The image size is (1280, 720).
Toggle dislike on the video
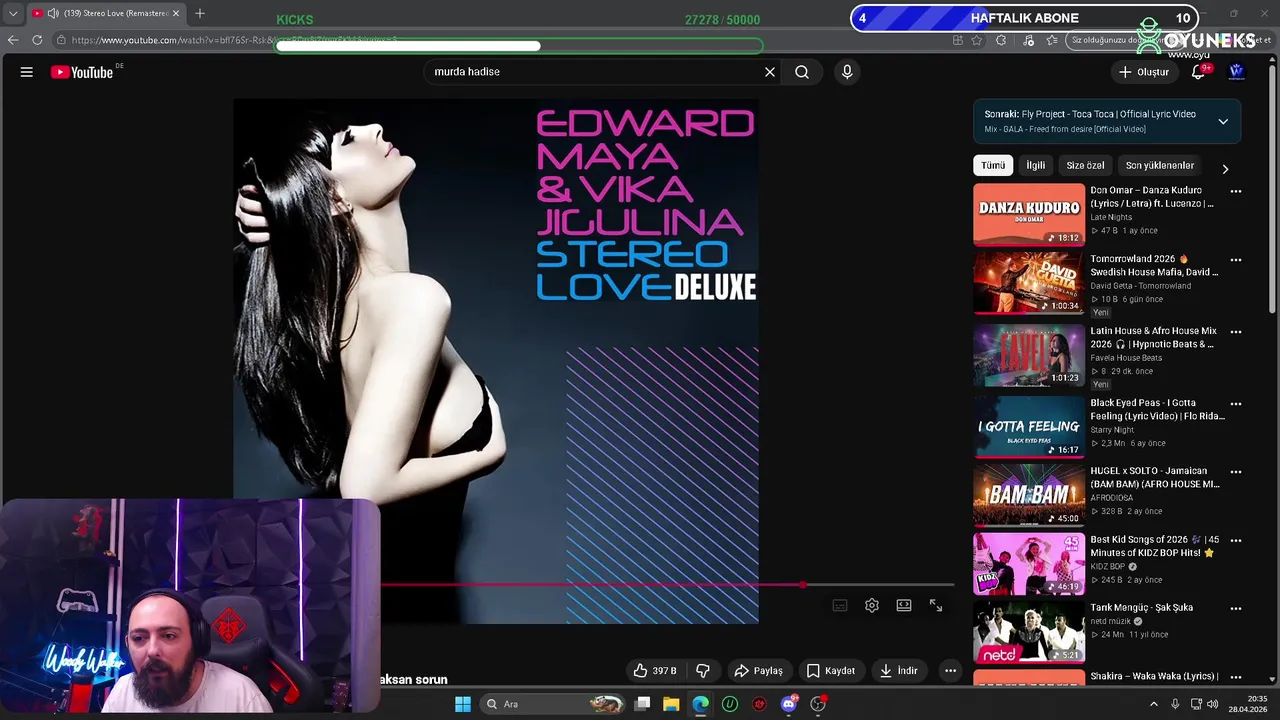pos(703,671)
